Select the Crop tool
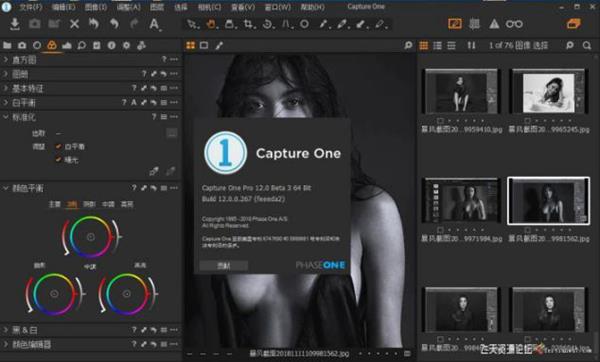 click(248, 24)
